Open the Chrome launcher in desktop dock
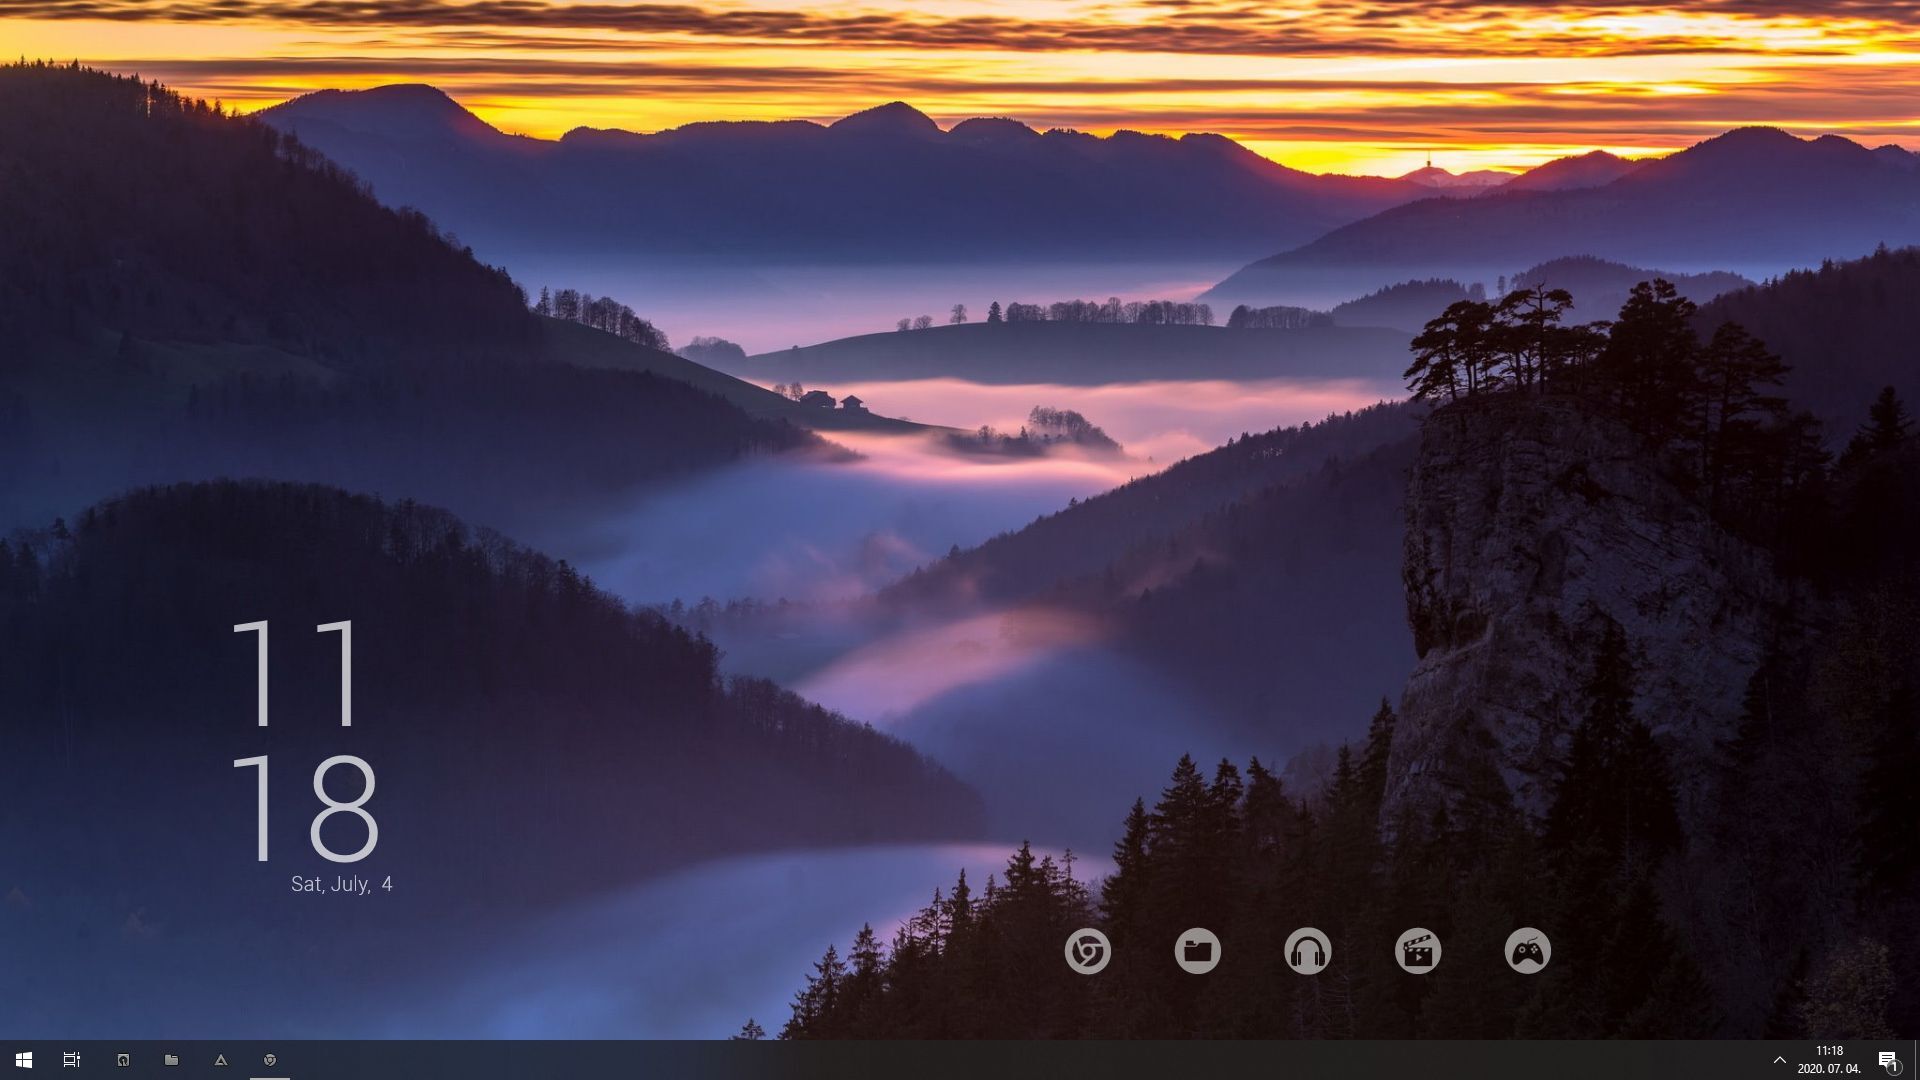 (1087, 951)
